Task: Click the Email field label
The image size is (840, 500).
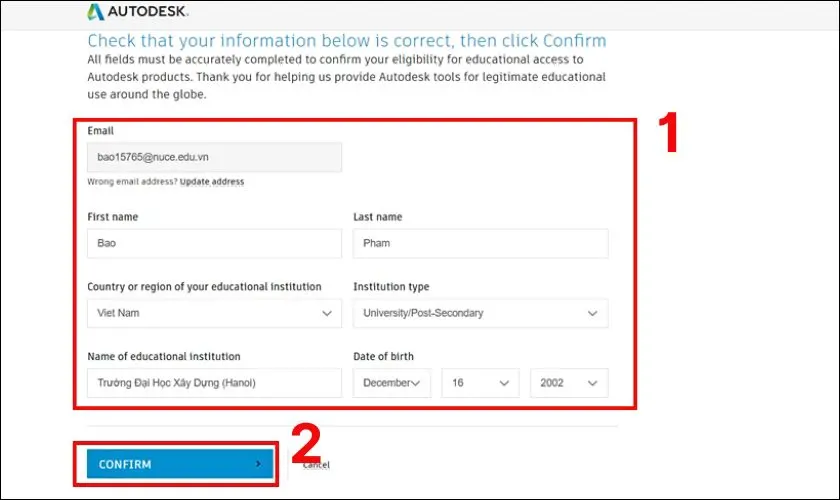Action: (101, 131)
